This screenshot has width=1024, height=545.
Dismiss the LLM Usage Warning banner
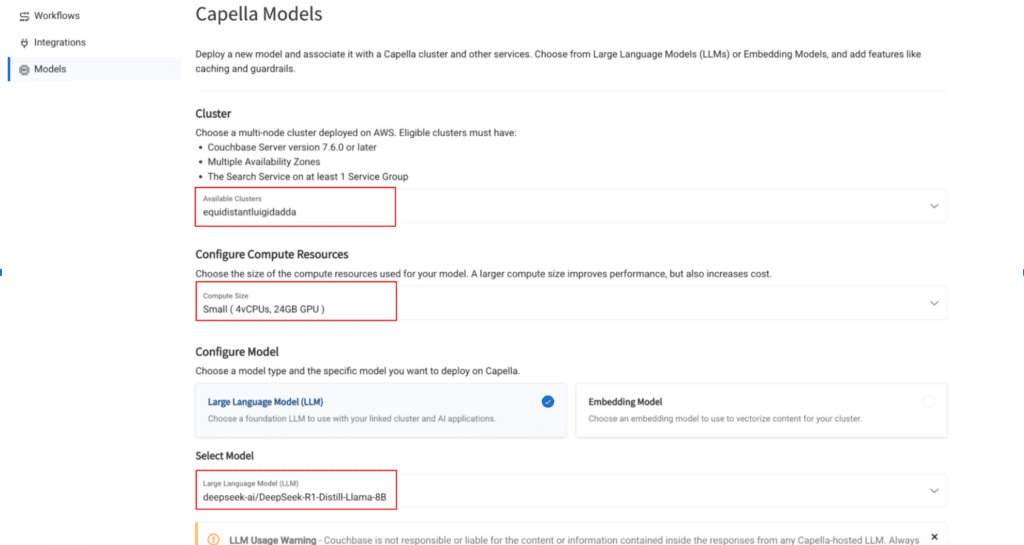click(x=934, y=537)
